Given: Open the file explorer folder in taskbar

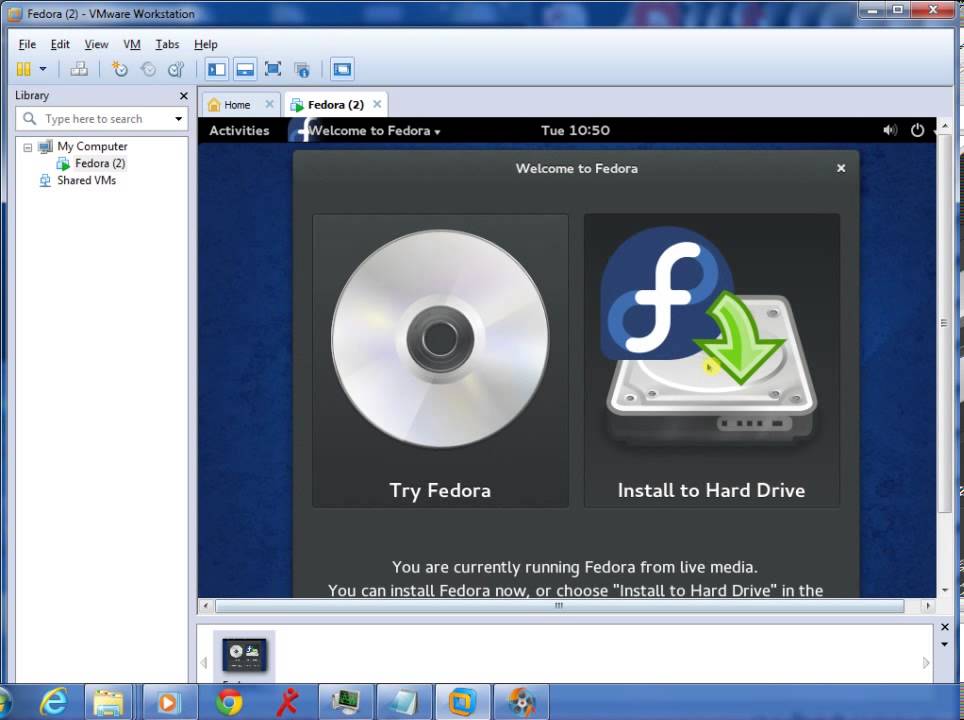Looking at the screenshot, I should (109, 702).
